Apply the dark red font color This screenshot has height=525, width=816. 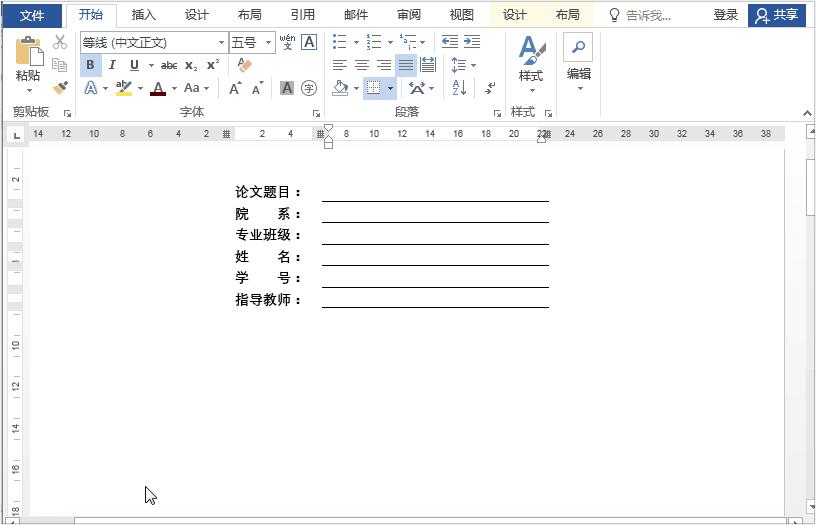coord(158,88)
